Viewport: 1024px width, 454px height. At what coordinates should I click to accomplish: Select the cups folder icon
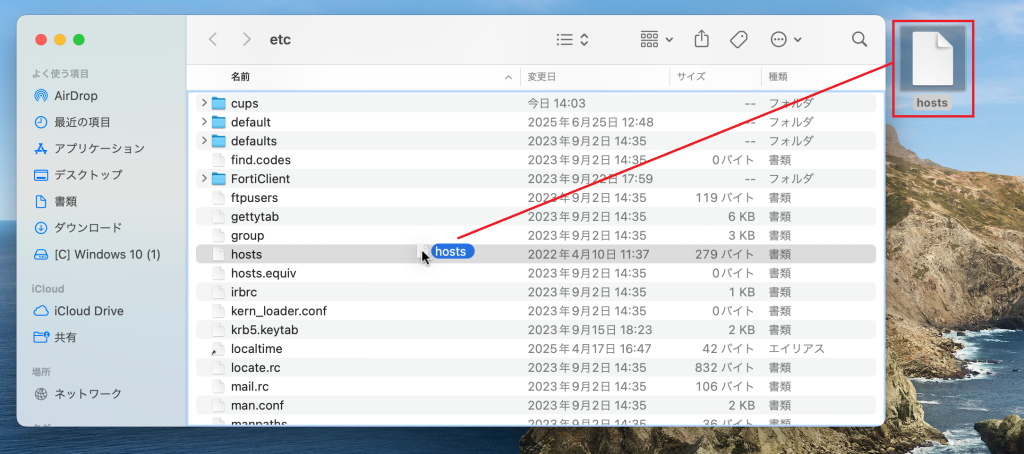pos(219,103)
